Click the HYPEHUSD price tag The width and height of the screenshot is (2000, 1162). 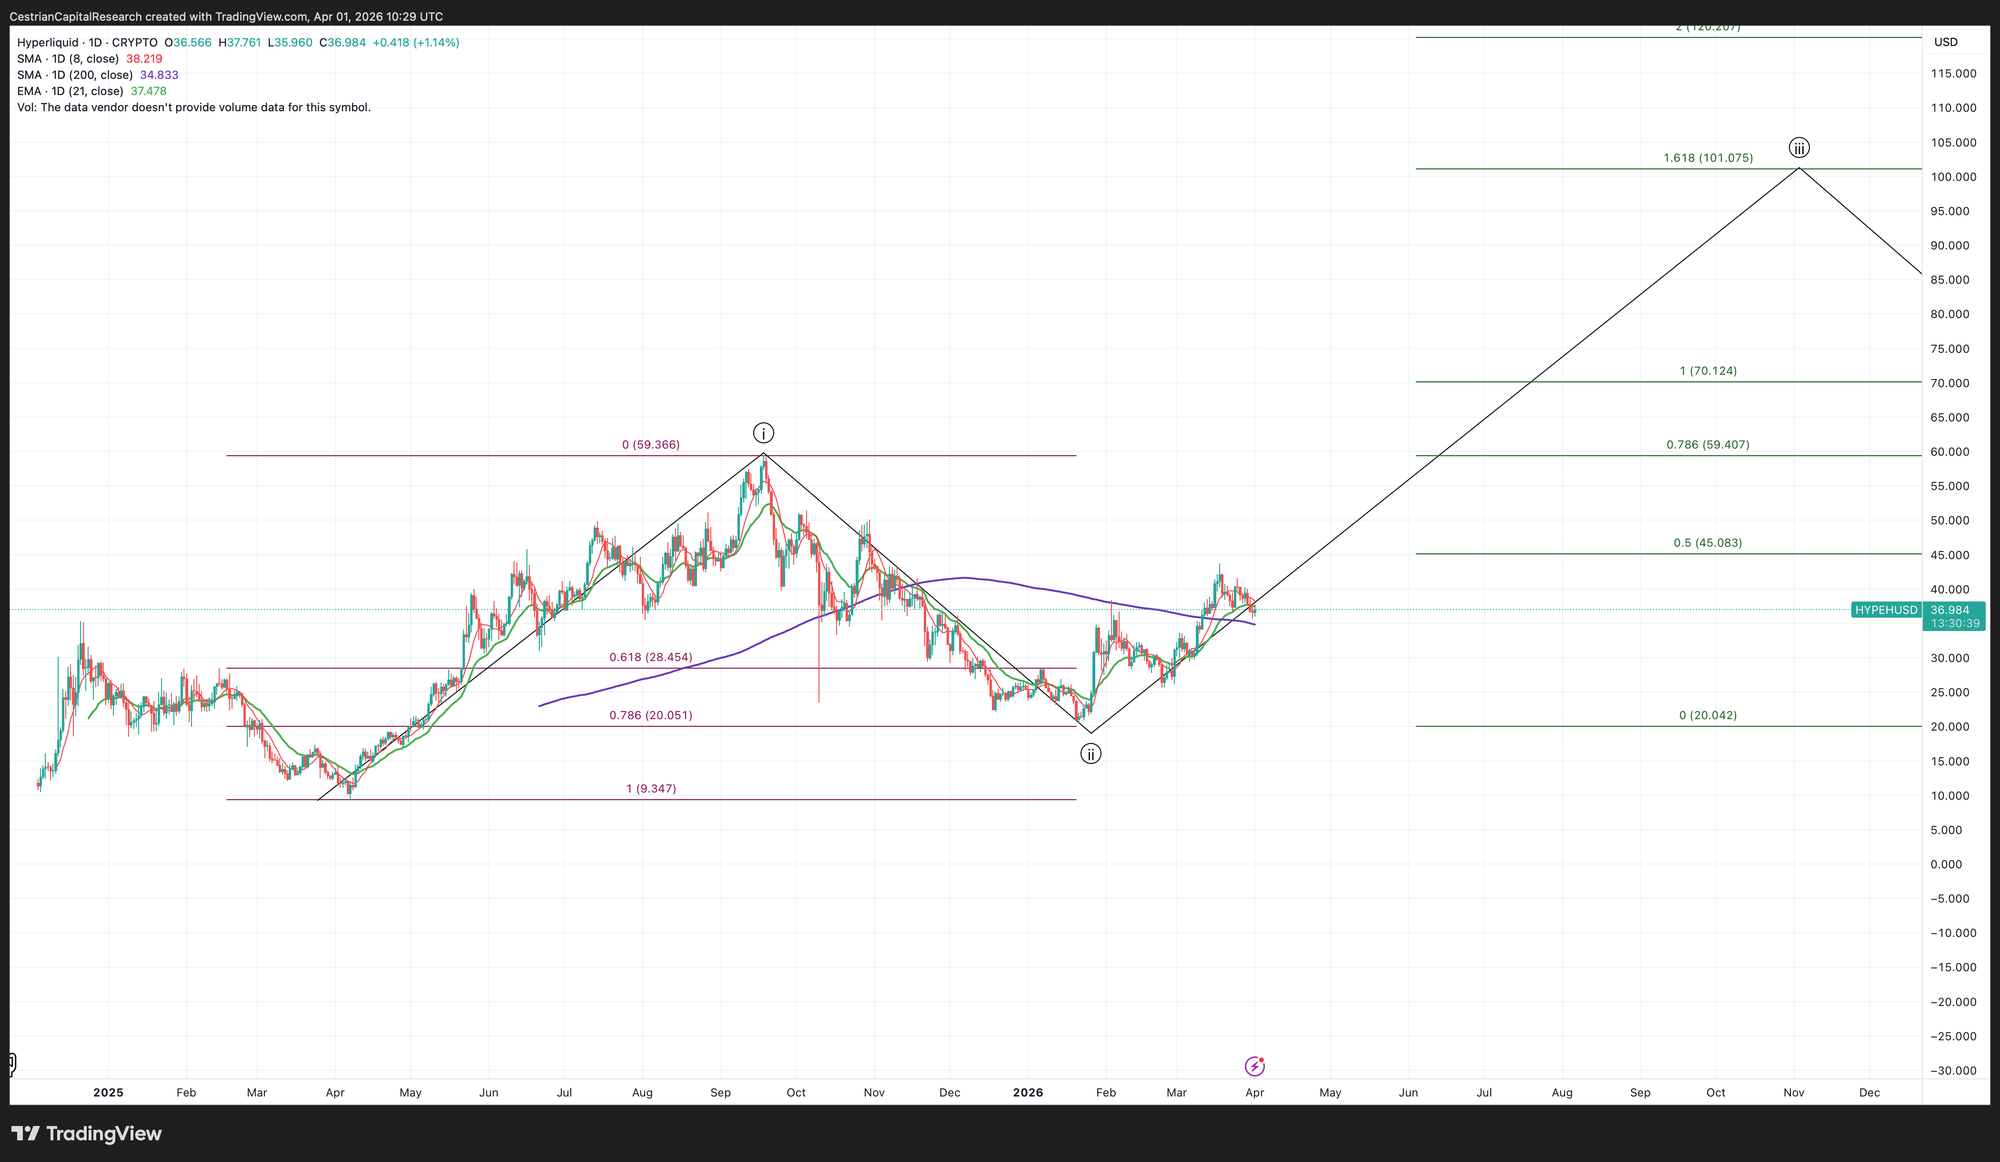[1885, 610]
